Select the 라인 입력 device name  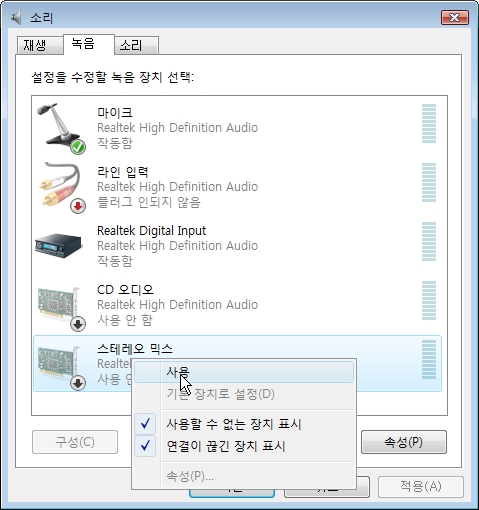coord(123,172)
